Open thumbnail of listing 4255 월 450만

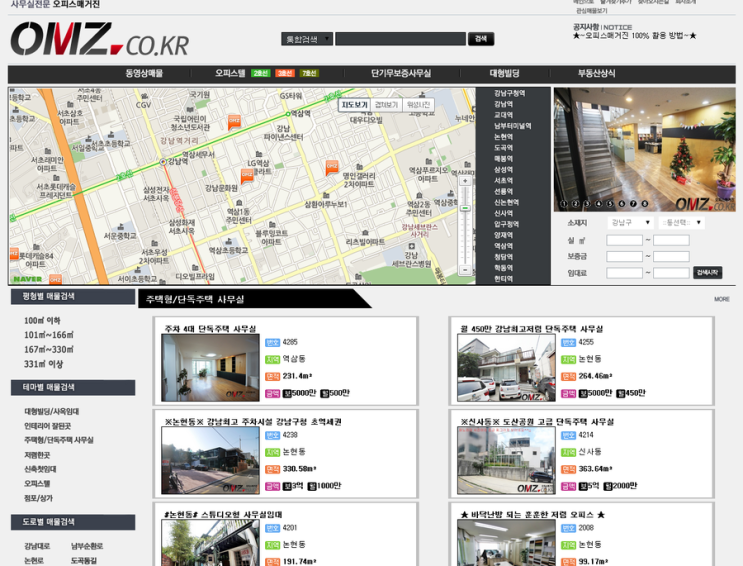[x=506, y=368]
